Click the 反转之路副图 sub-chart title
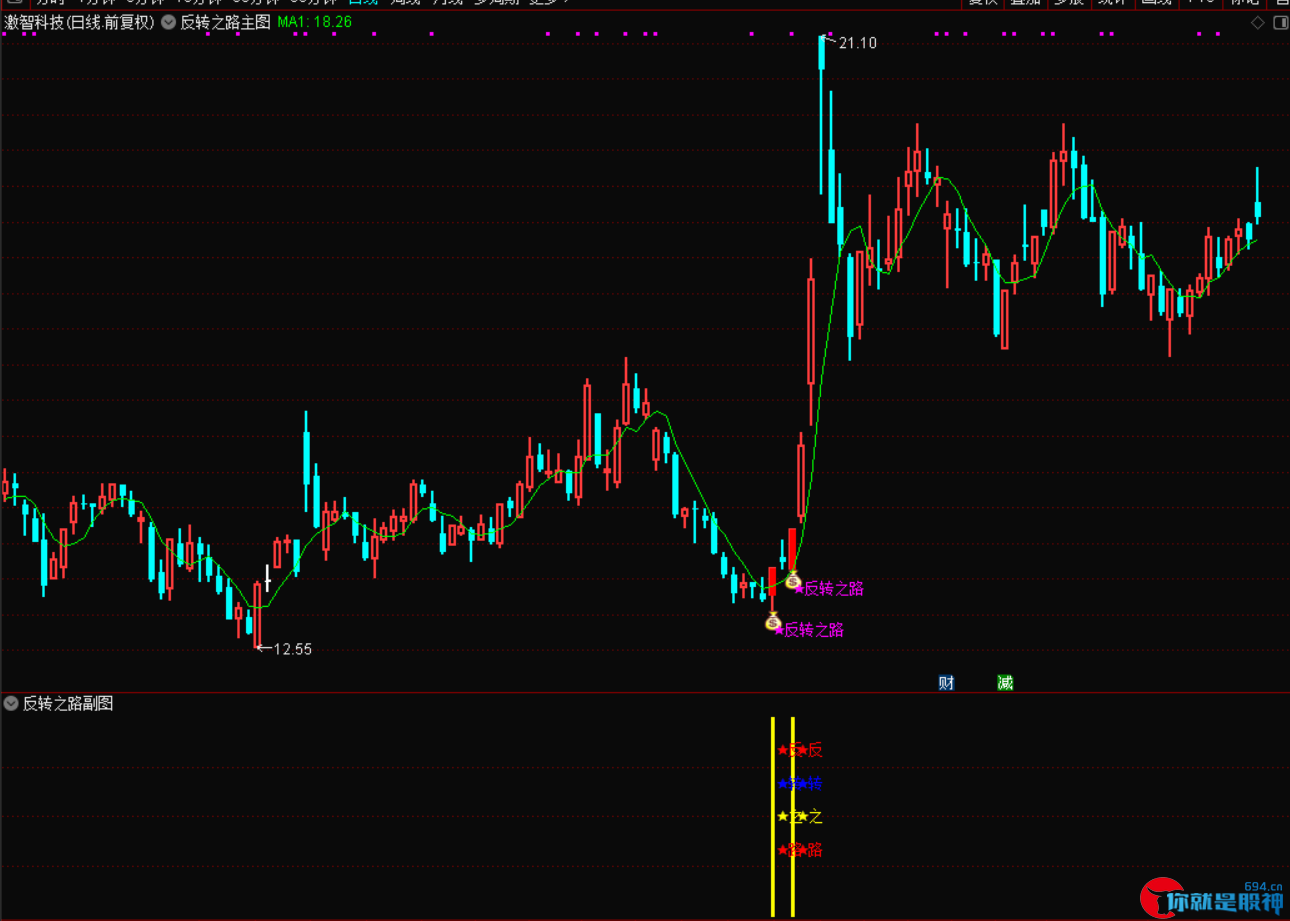Screen dimensions: 1290x921 point(68,703)
